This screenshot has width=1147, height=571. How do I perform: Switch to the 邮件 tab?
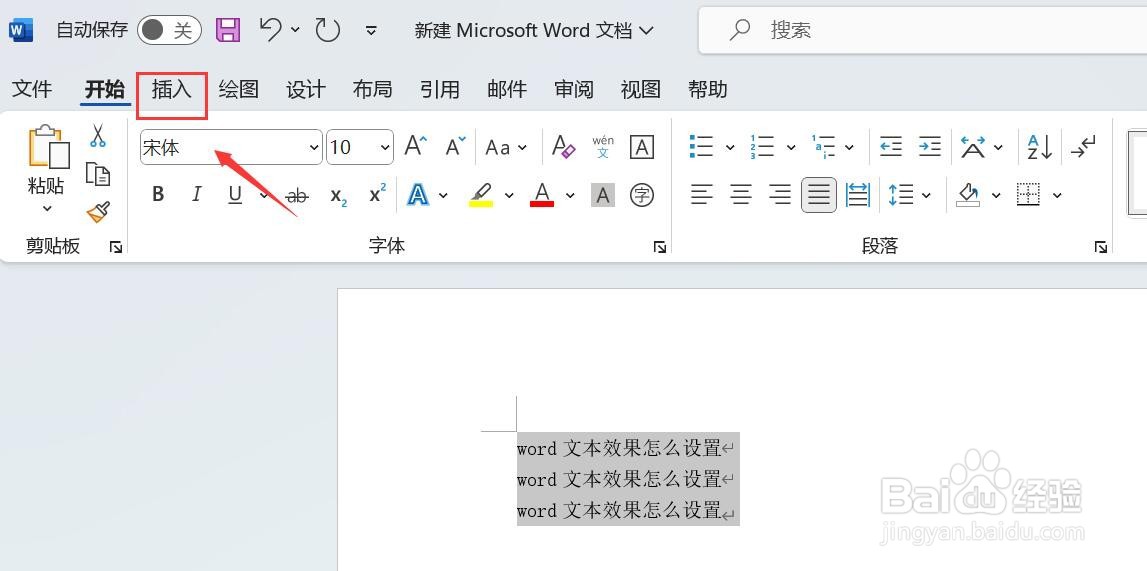click(x=507, y=89)
